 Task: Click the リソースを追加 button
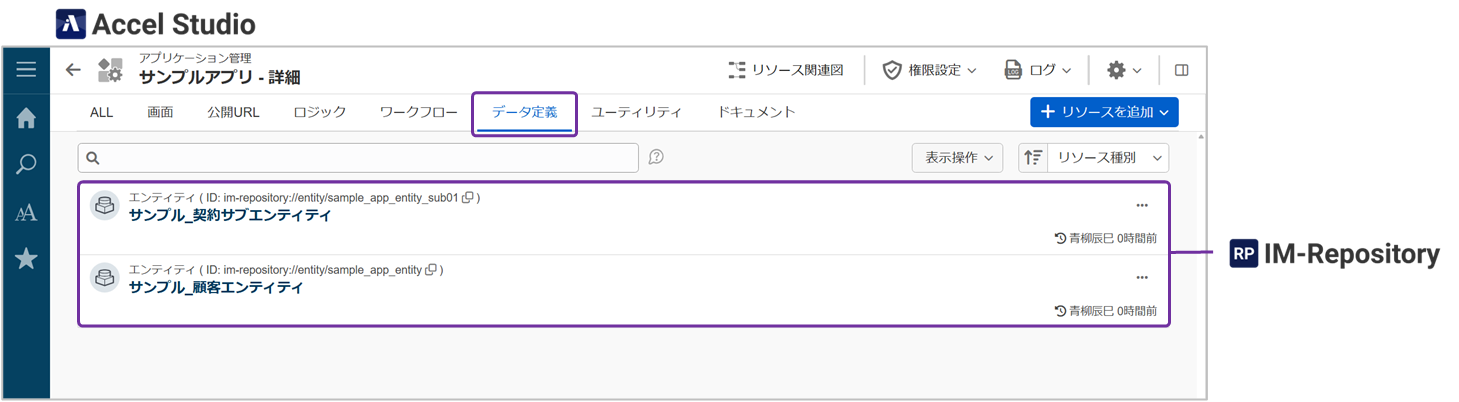[x=1104, y=112]
